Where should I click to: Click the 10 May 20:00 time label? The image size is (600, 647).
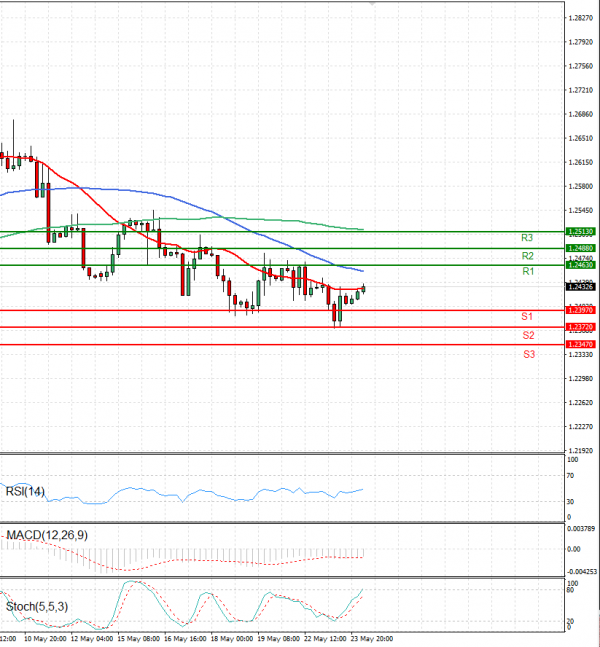(45, 639)
